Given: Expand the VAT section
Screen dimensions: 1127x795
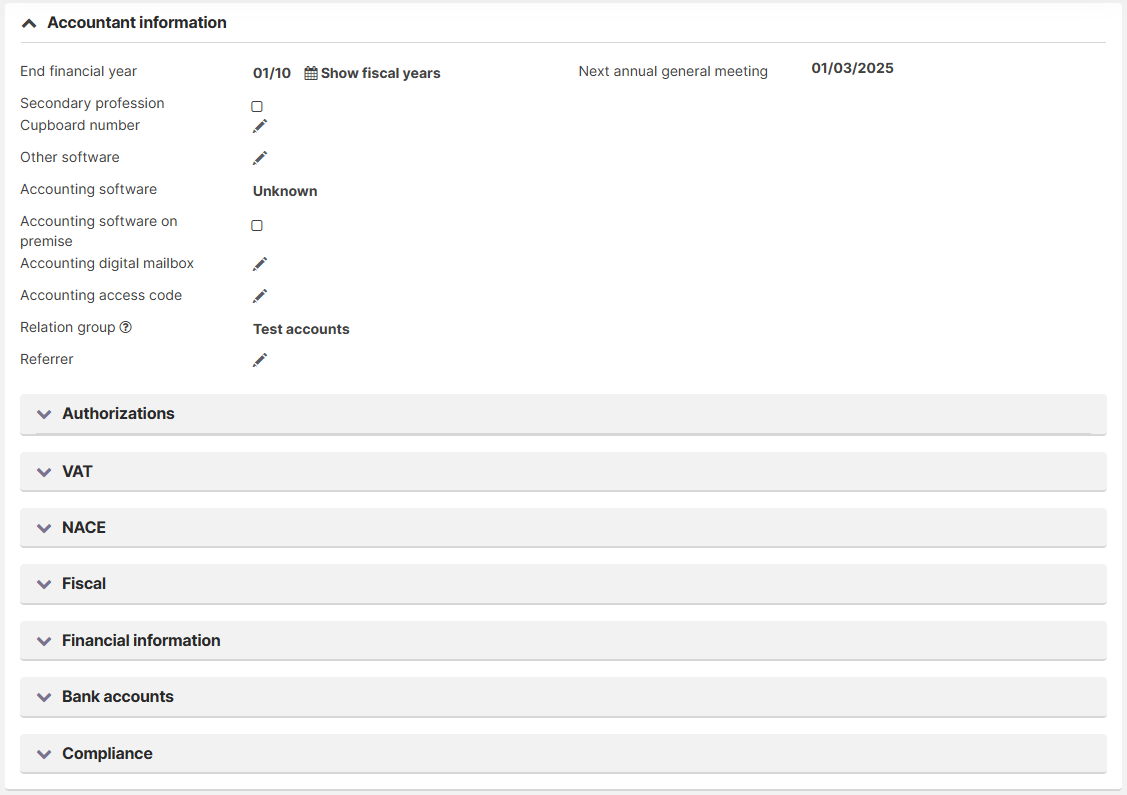Looking at the screenshot, I should tap(44, 472).
